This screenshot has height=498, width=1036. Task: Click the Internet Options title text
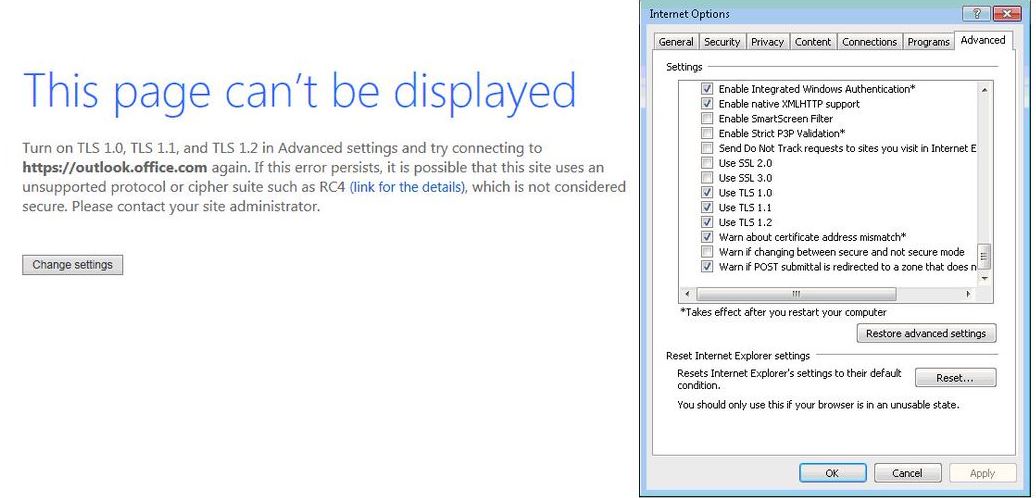(x=689, y=14)
